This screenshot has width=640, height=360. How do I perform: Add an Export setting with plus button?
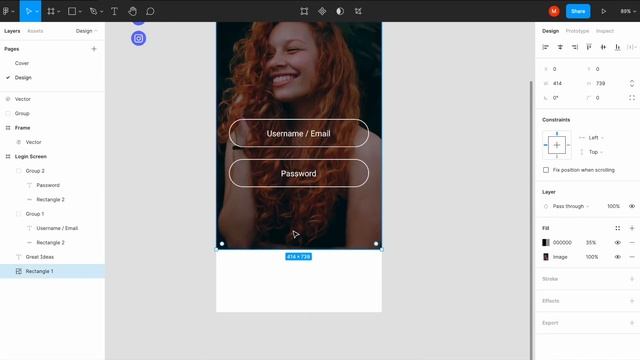(x=632, y=323)
